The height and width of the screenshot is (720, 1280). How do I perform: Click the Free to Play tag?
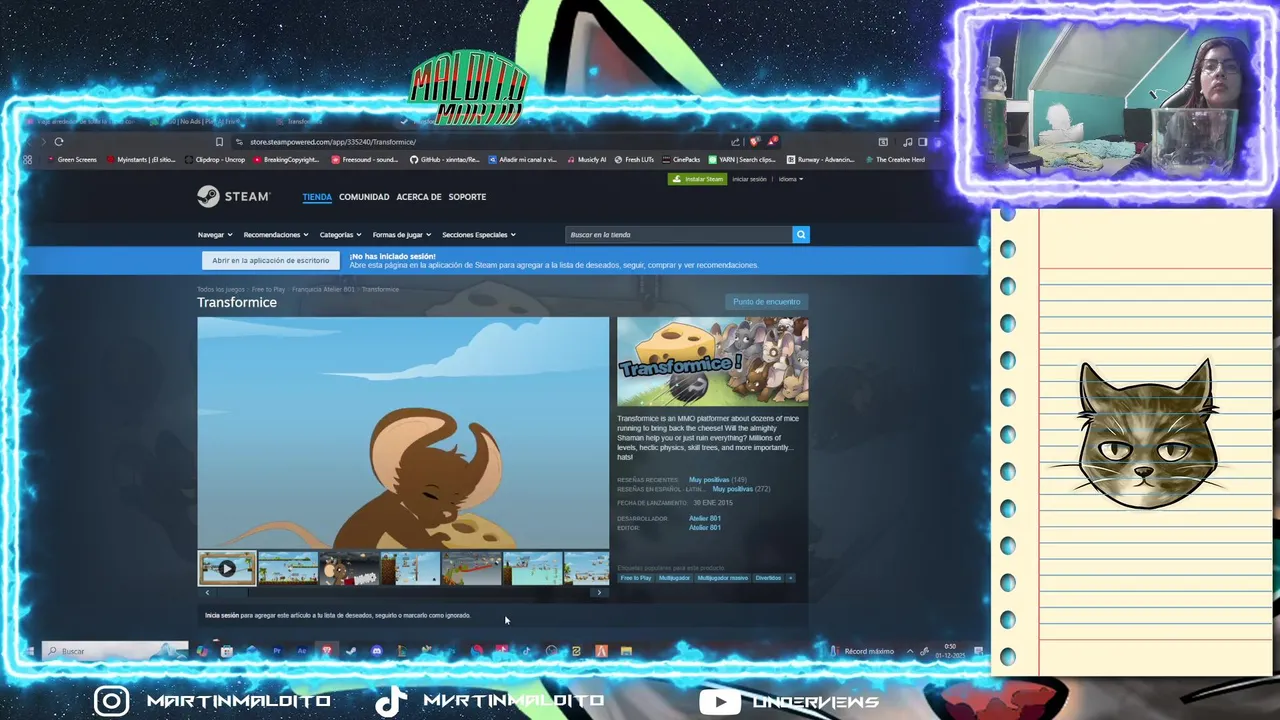point(635,578)
